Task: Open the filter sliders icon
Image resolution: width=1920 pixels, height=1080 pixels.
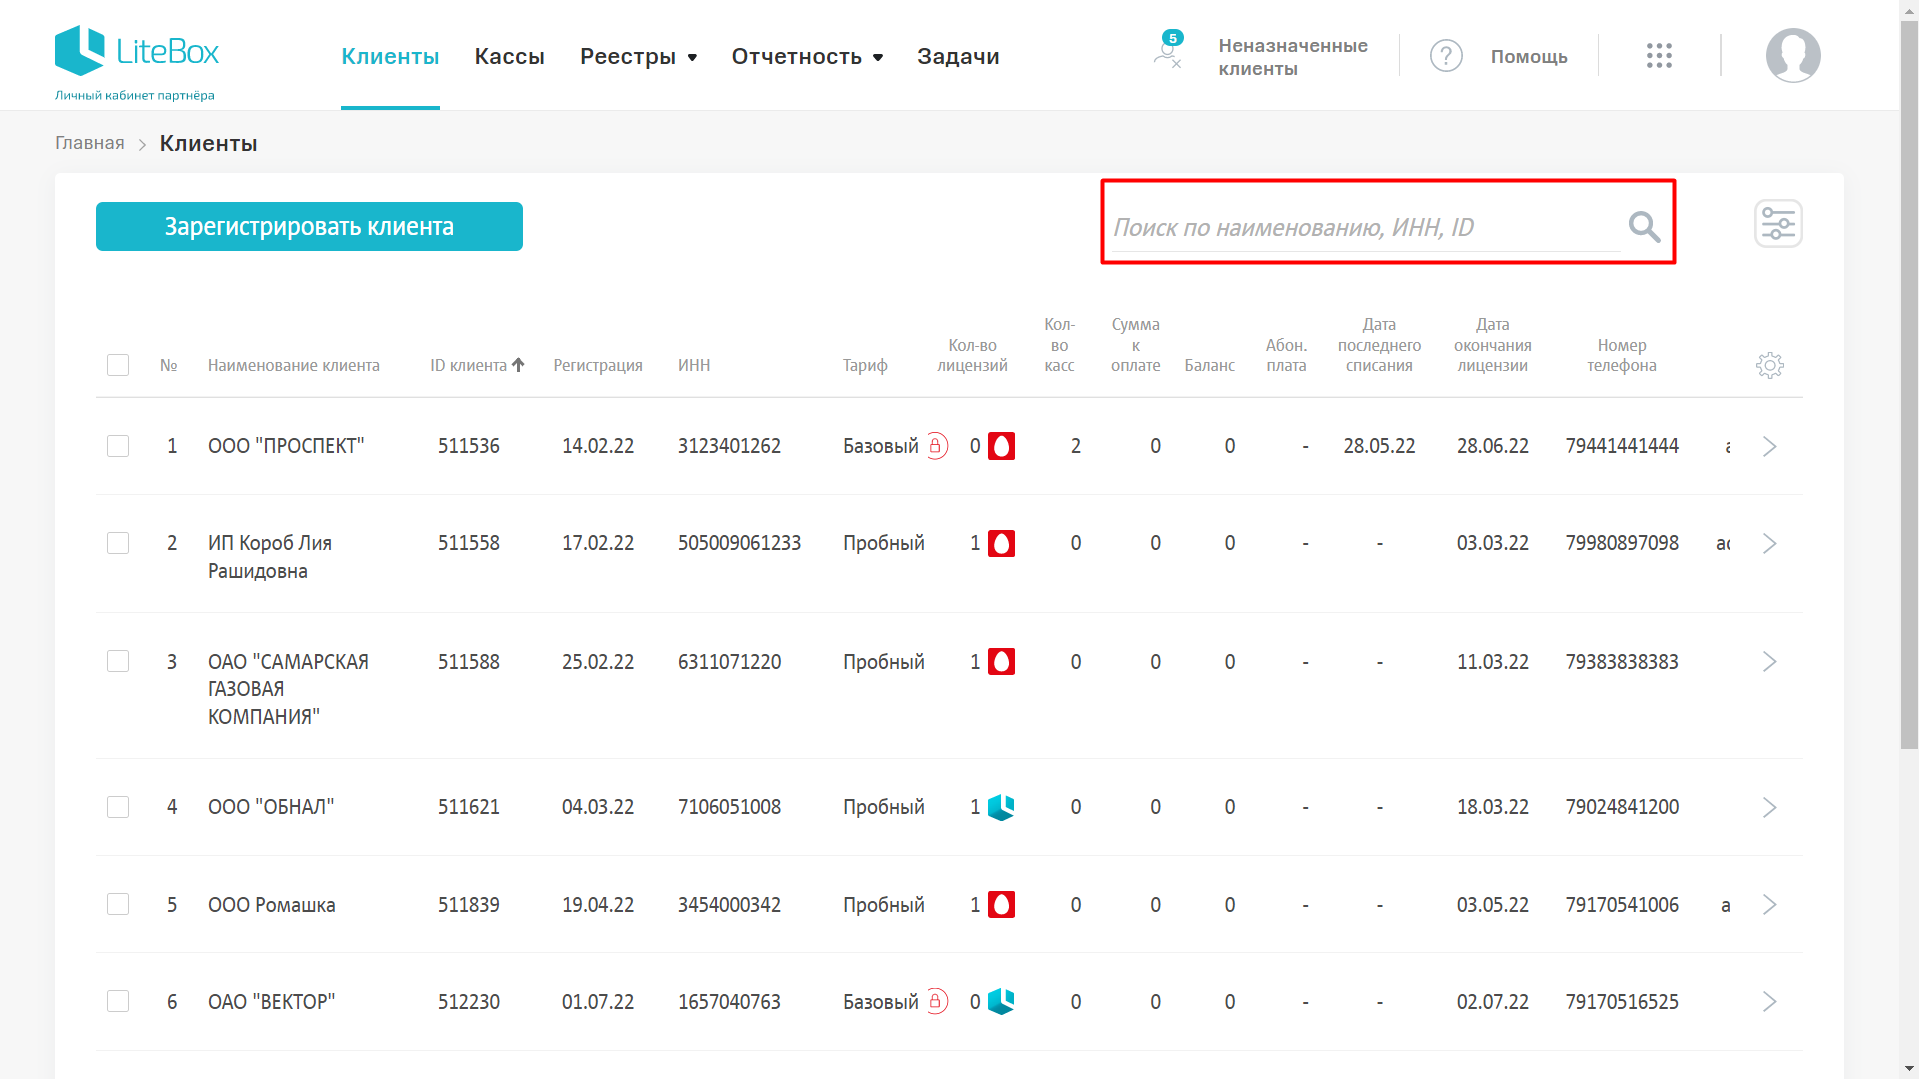Action: [1778, 224]
